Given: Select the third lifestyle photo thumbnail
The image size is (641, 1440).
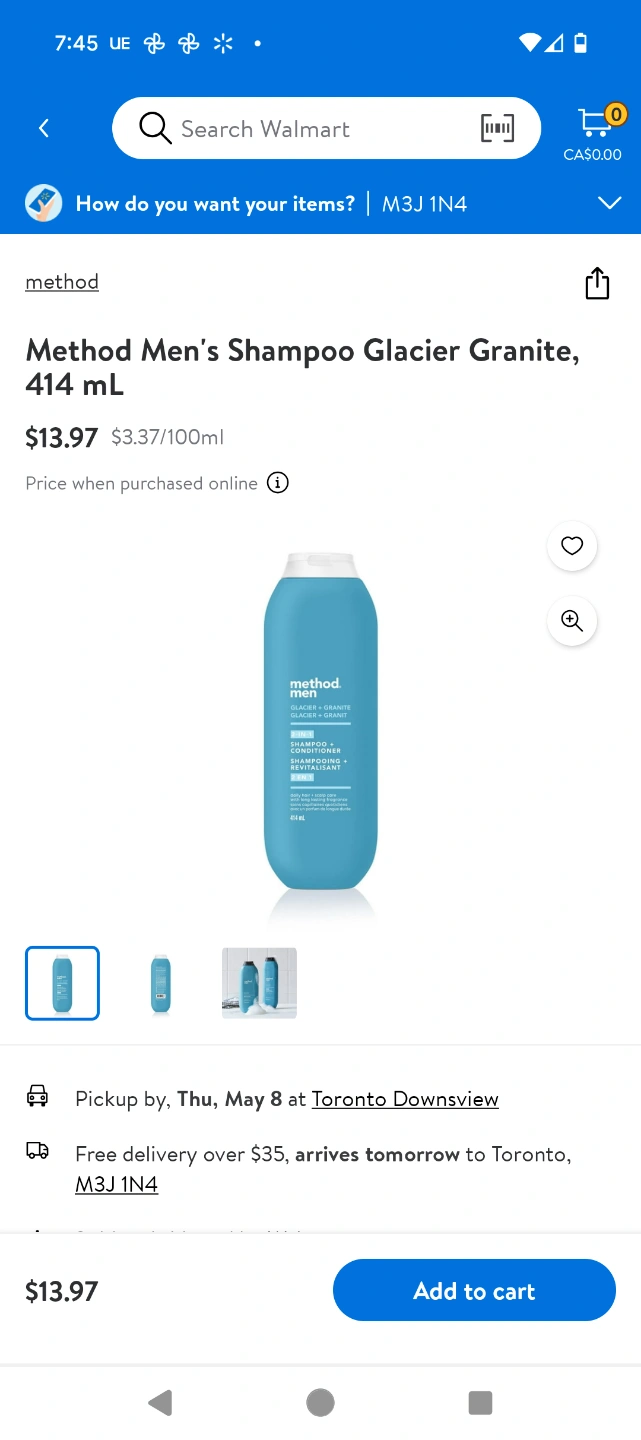Looking at the screenshot, I should pos(259,983).
